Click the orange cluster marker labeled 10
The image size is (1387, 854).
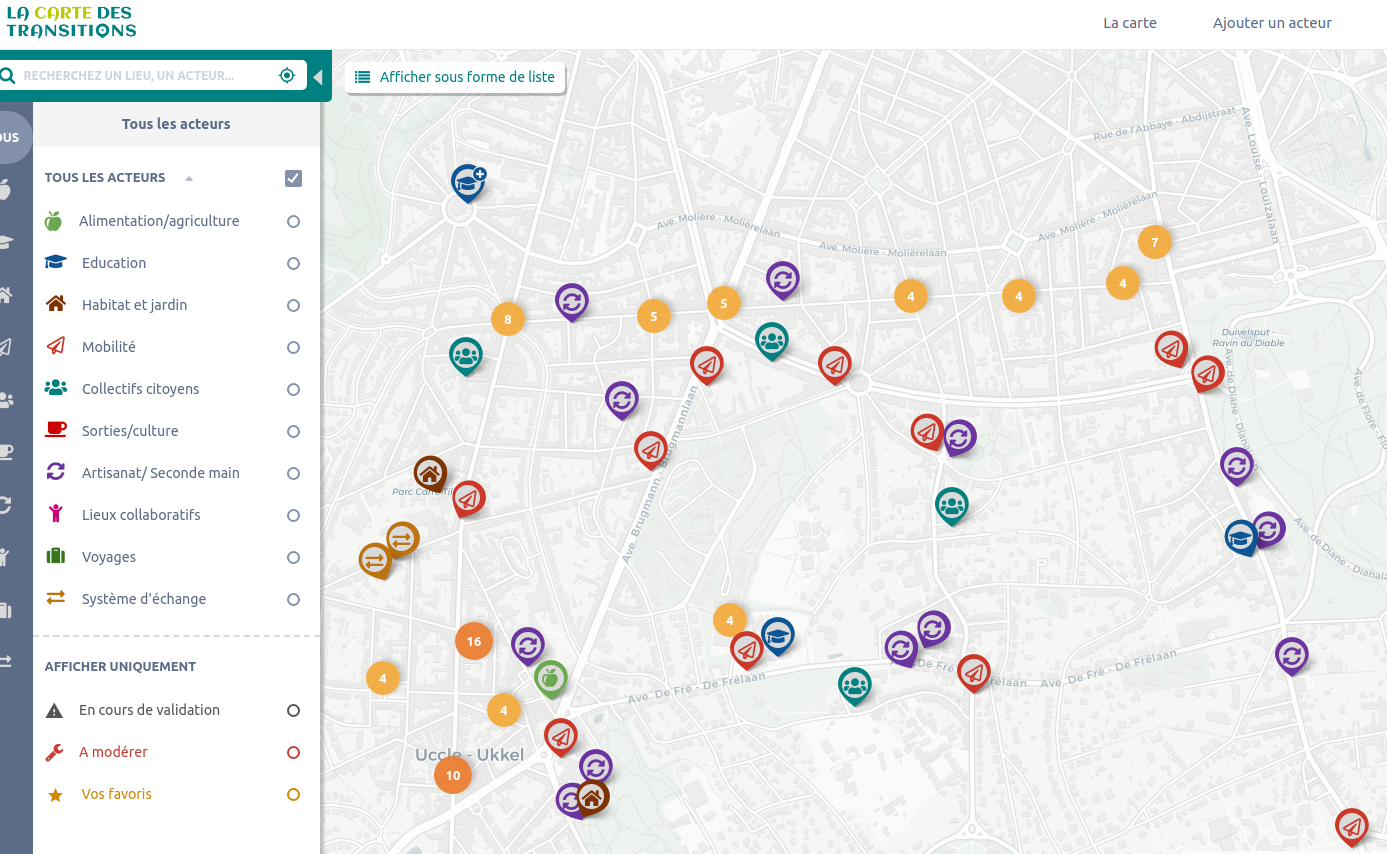(x=453, y=775)
